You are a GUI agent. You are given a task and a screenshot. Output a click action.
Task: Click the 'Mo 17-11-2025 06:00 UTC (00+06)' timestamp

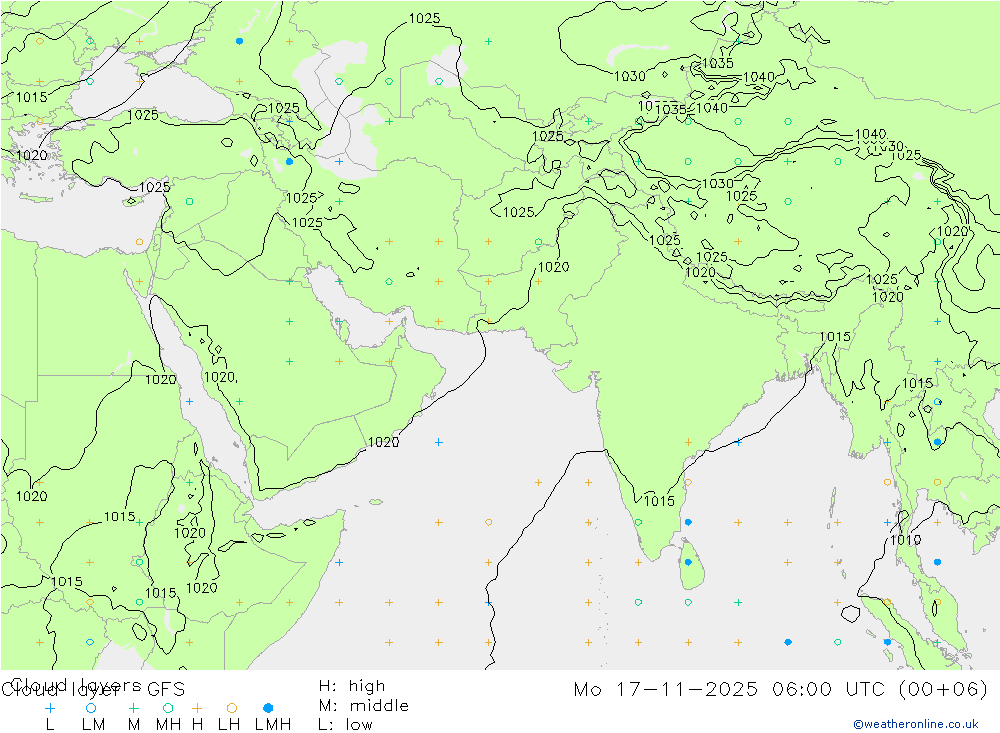pyautogui.click(x=781, y=690)
